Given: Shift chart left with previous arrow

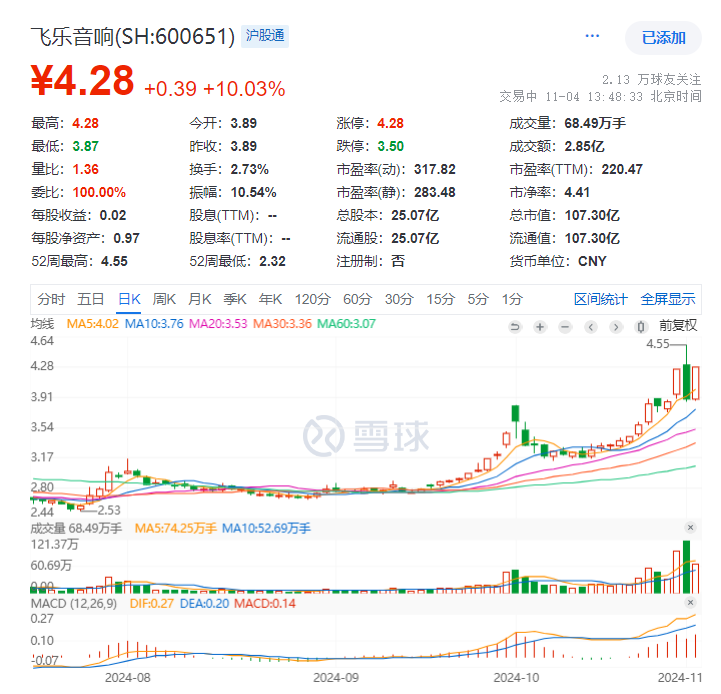Looking at the screenshot, I should [x=591, y=327].
